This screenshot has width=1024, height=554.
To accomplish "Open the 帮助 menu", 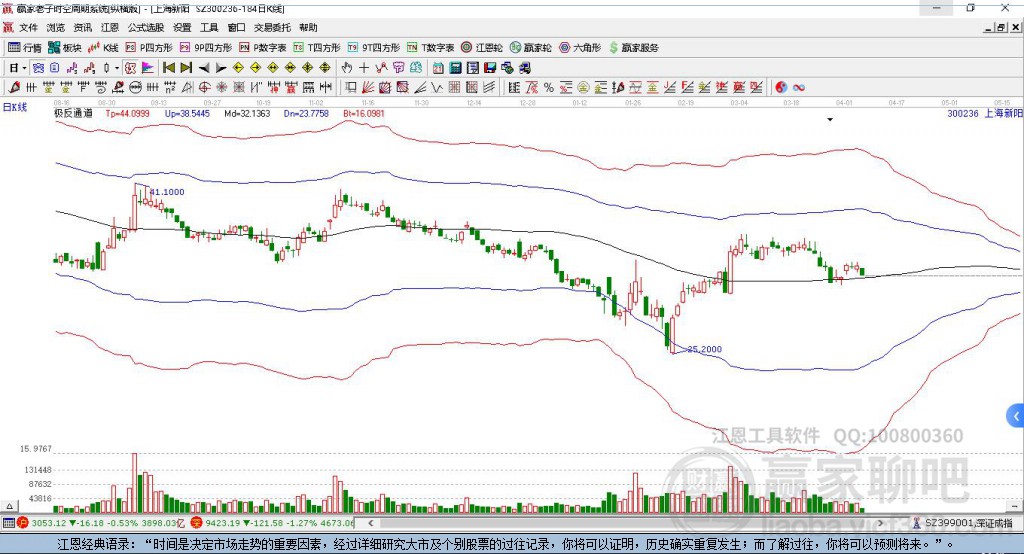I will (x=308, y=27).
